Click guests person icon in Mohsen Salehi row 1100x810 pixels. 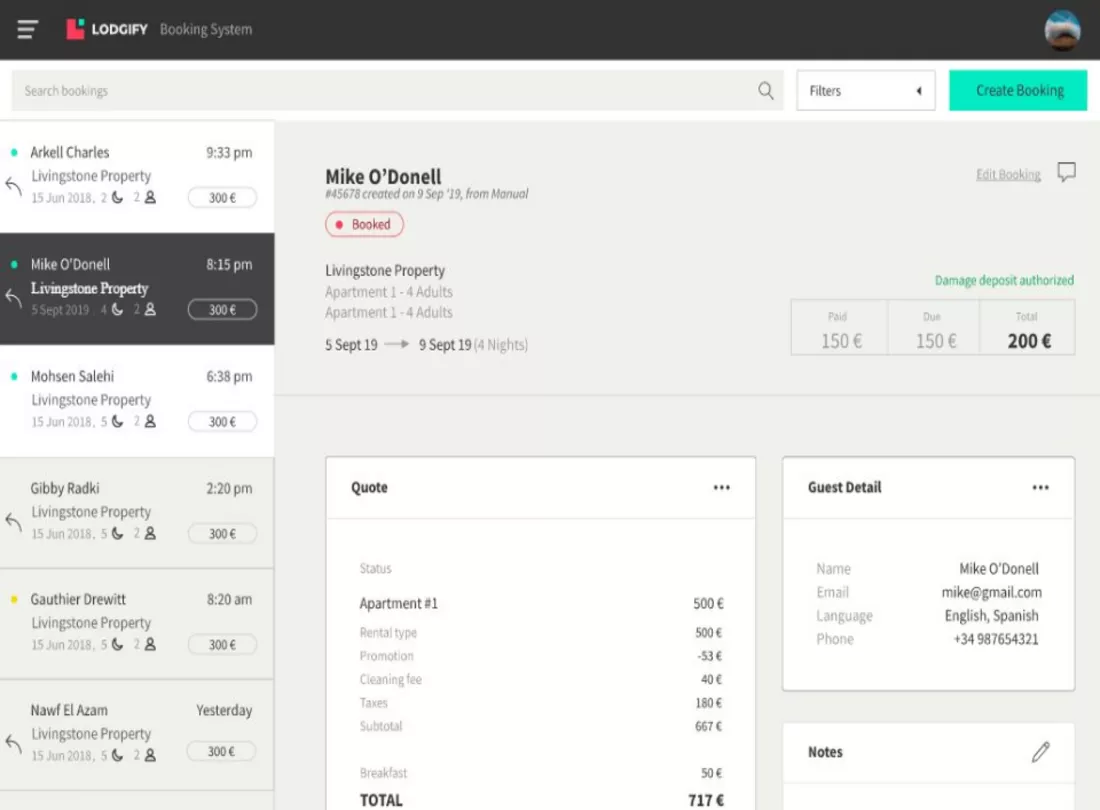point(150,421)
